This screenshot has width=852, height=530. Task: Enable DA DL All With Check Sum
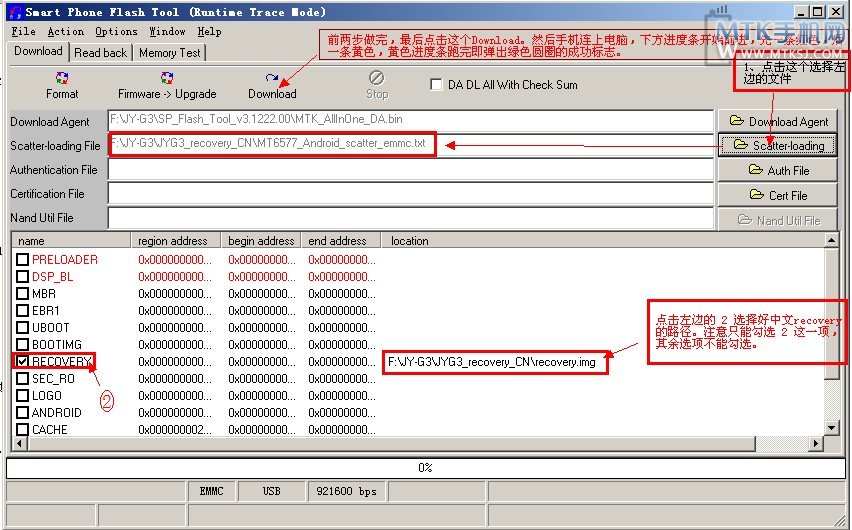(436, 84)
